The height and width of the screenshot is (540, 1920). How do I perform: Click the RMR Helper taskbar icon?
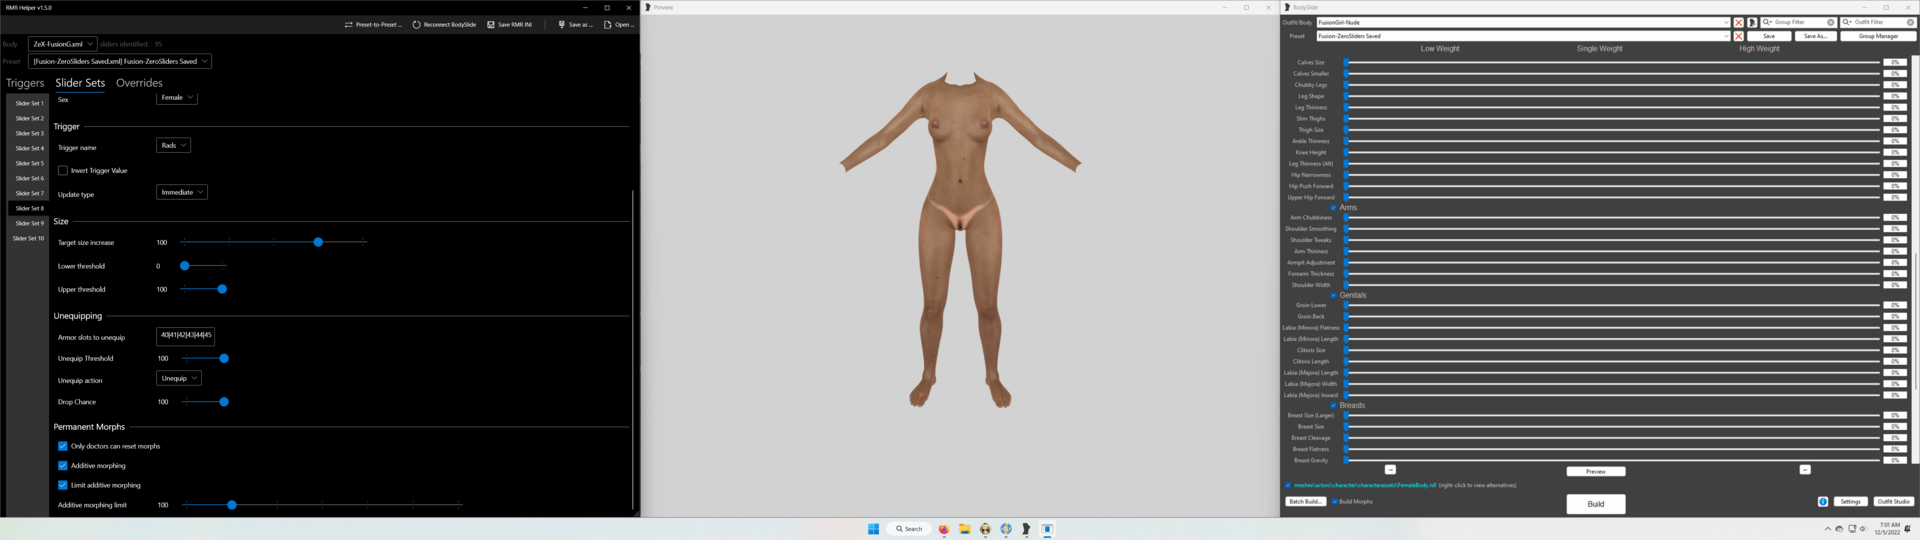(x=1047, y=529)
